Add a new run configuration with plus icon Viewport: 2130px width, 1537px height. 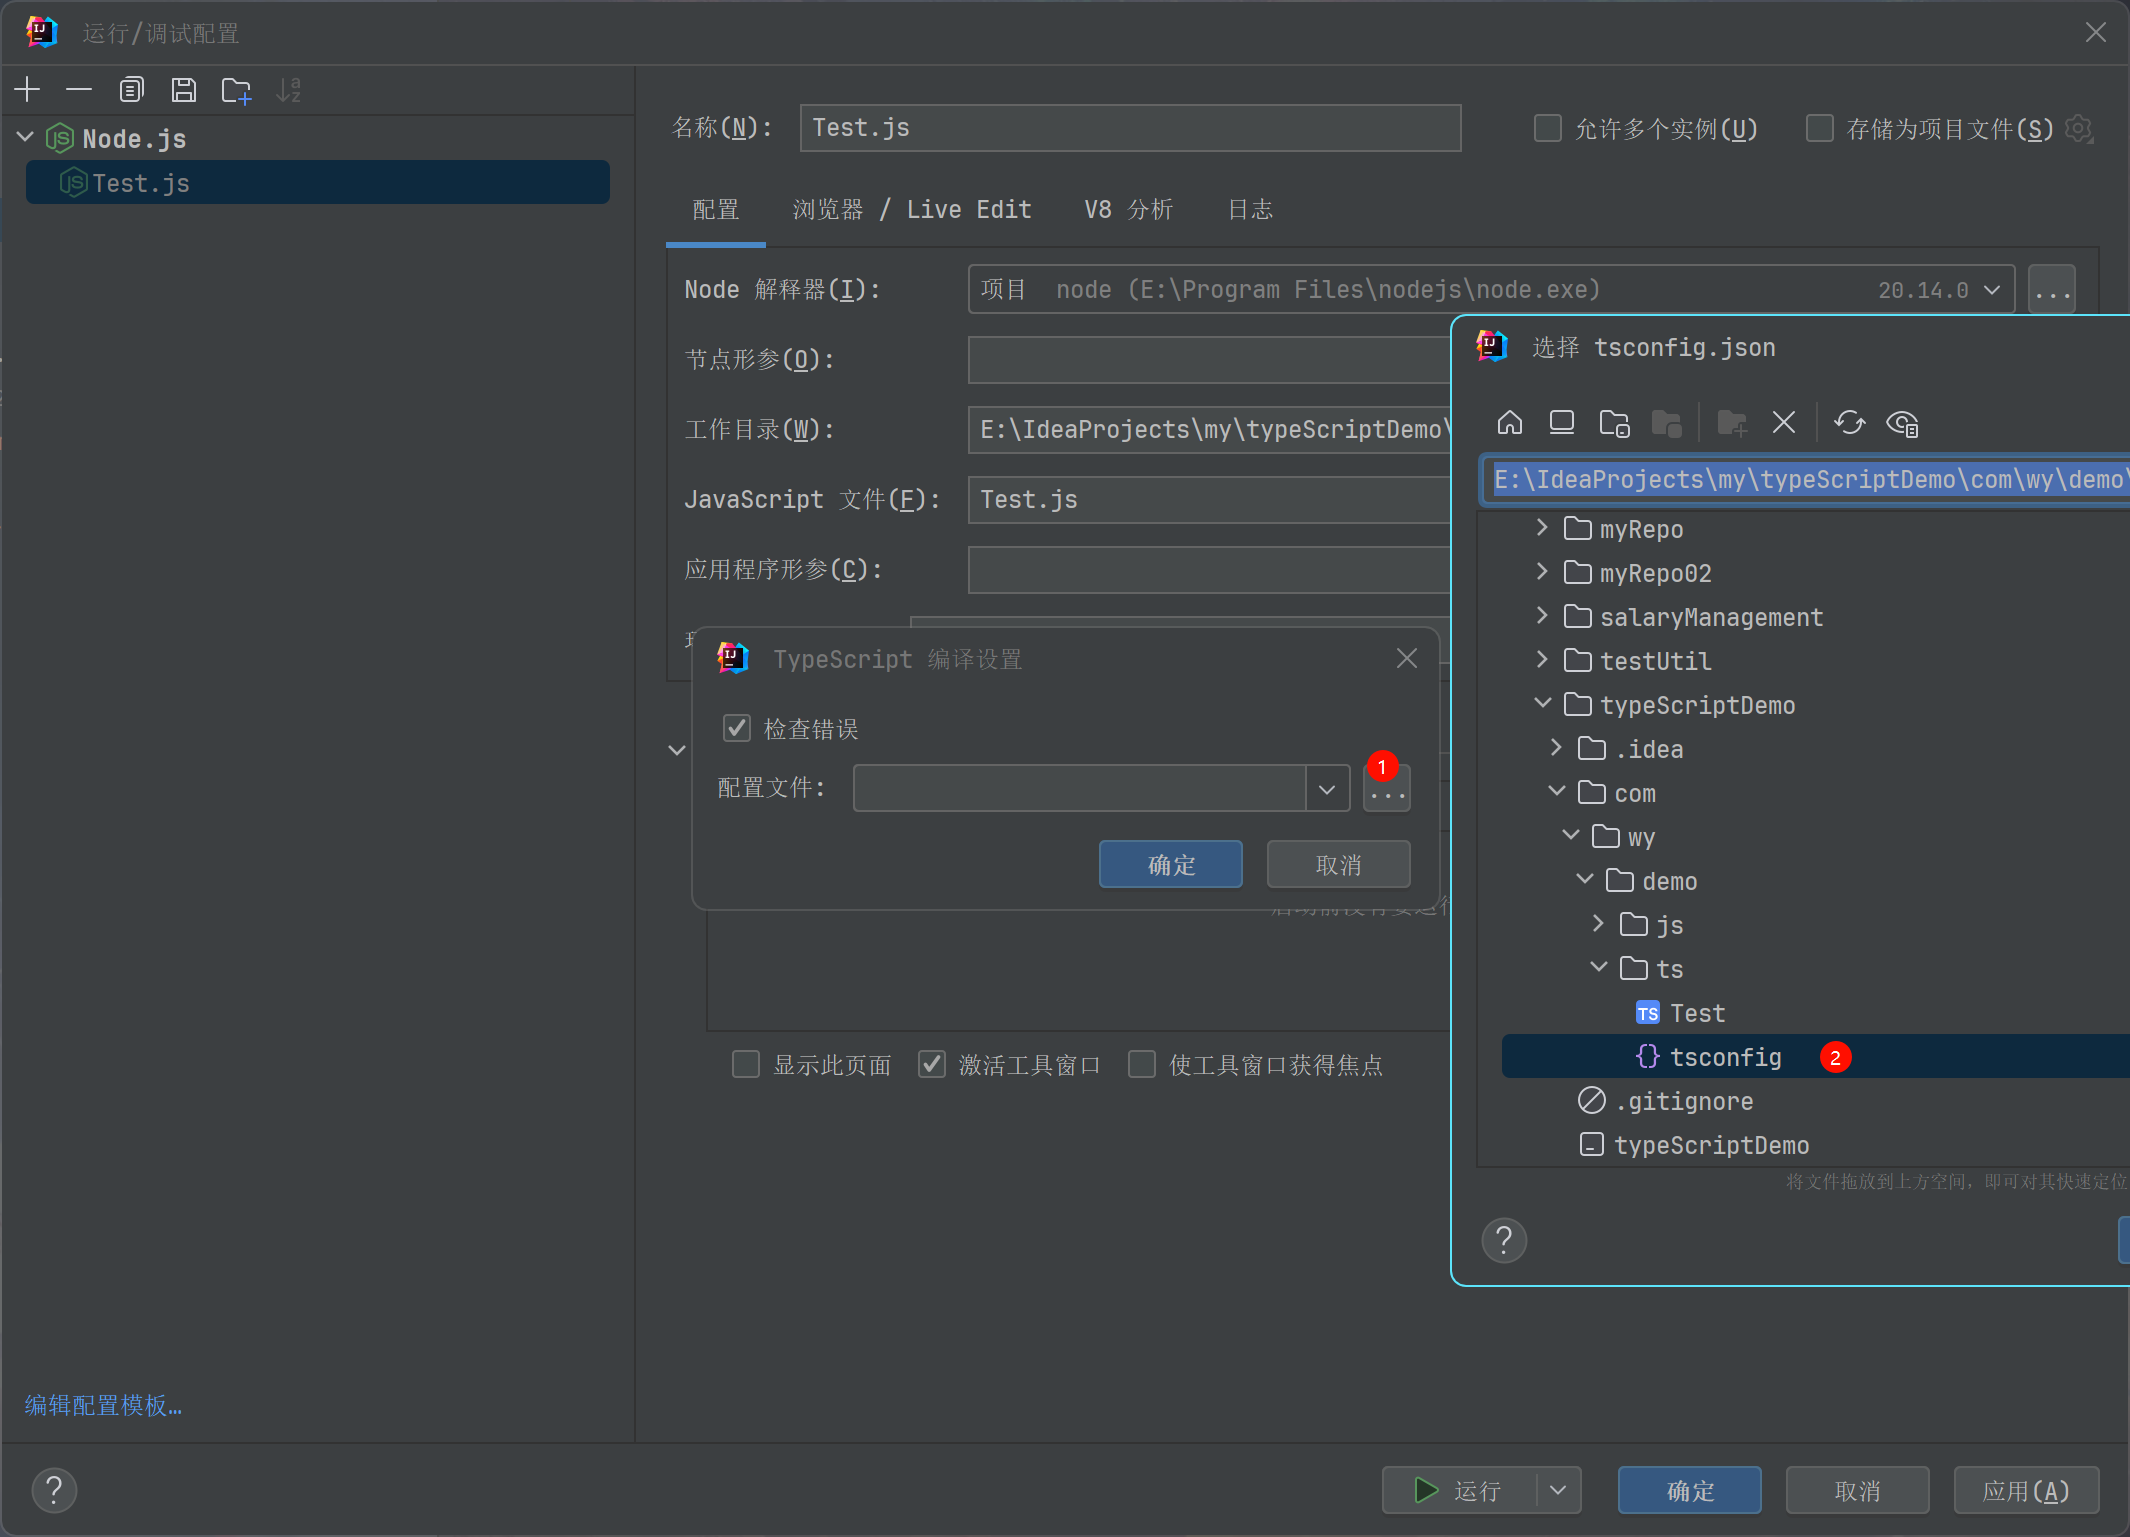click(x=28, y=90)
